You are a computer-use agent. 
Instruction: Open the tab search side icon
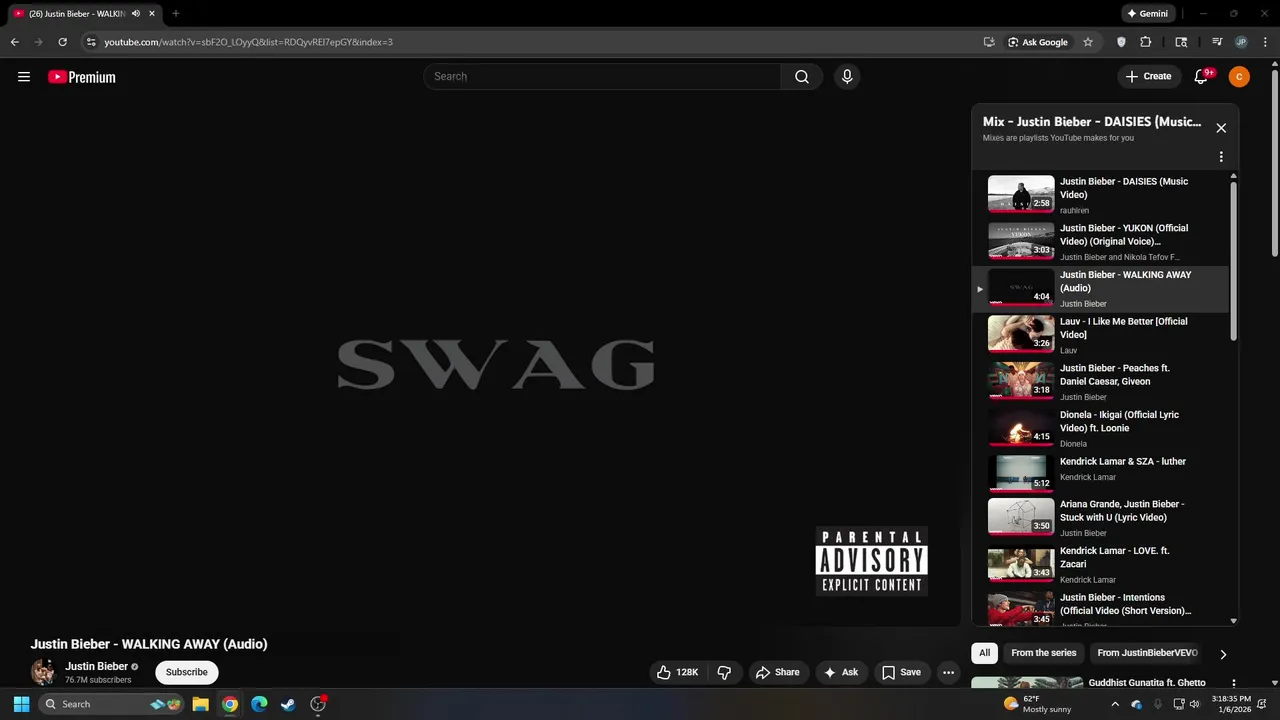click(x=1181, y=42)
